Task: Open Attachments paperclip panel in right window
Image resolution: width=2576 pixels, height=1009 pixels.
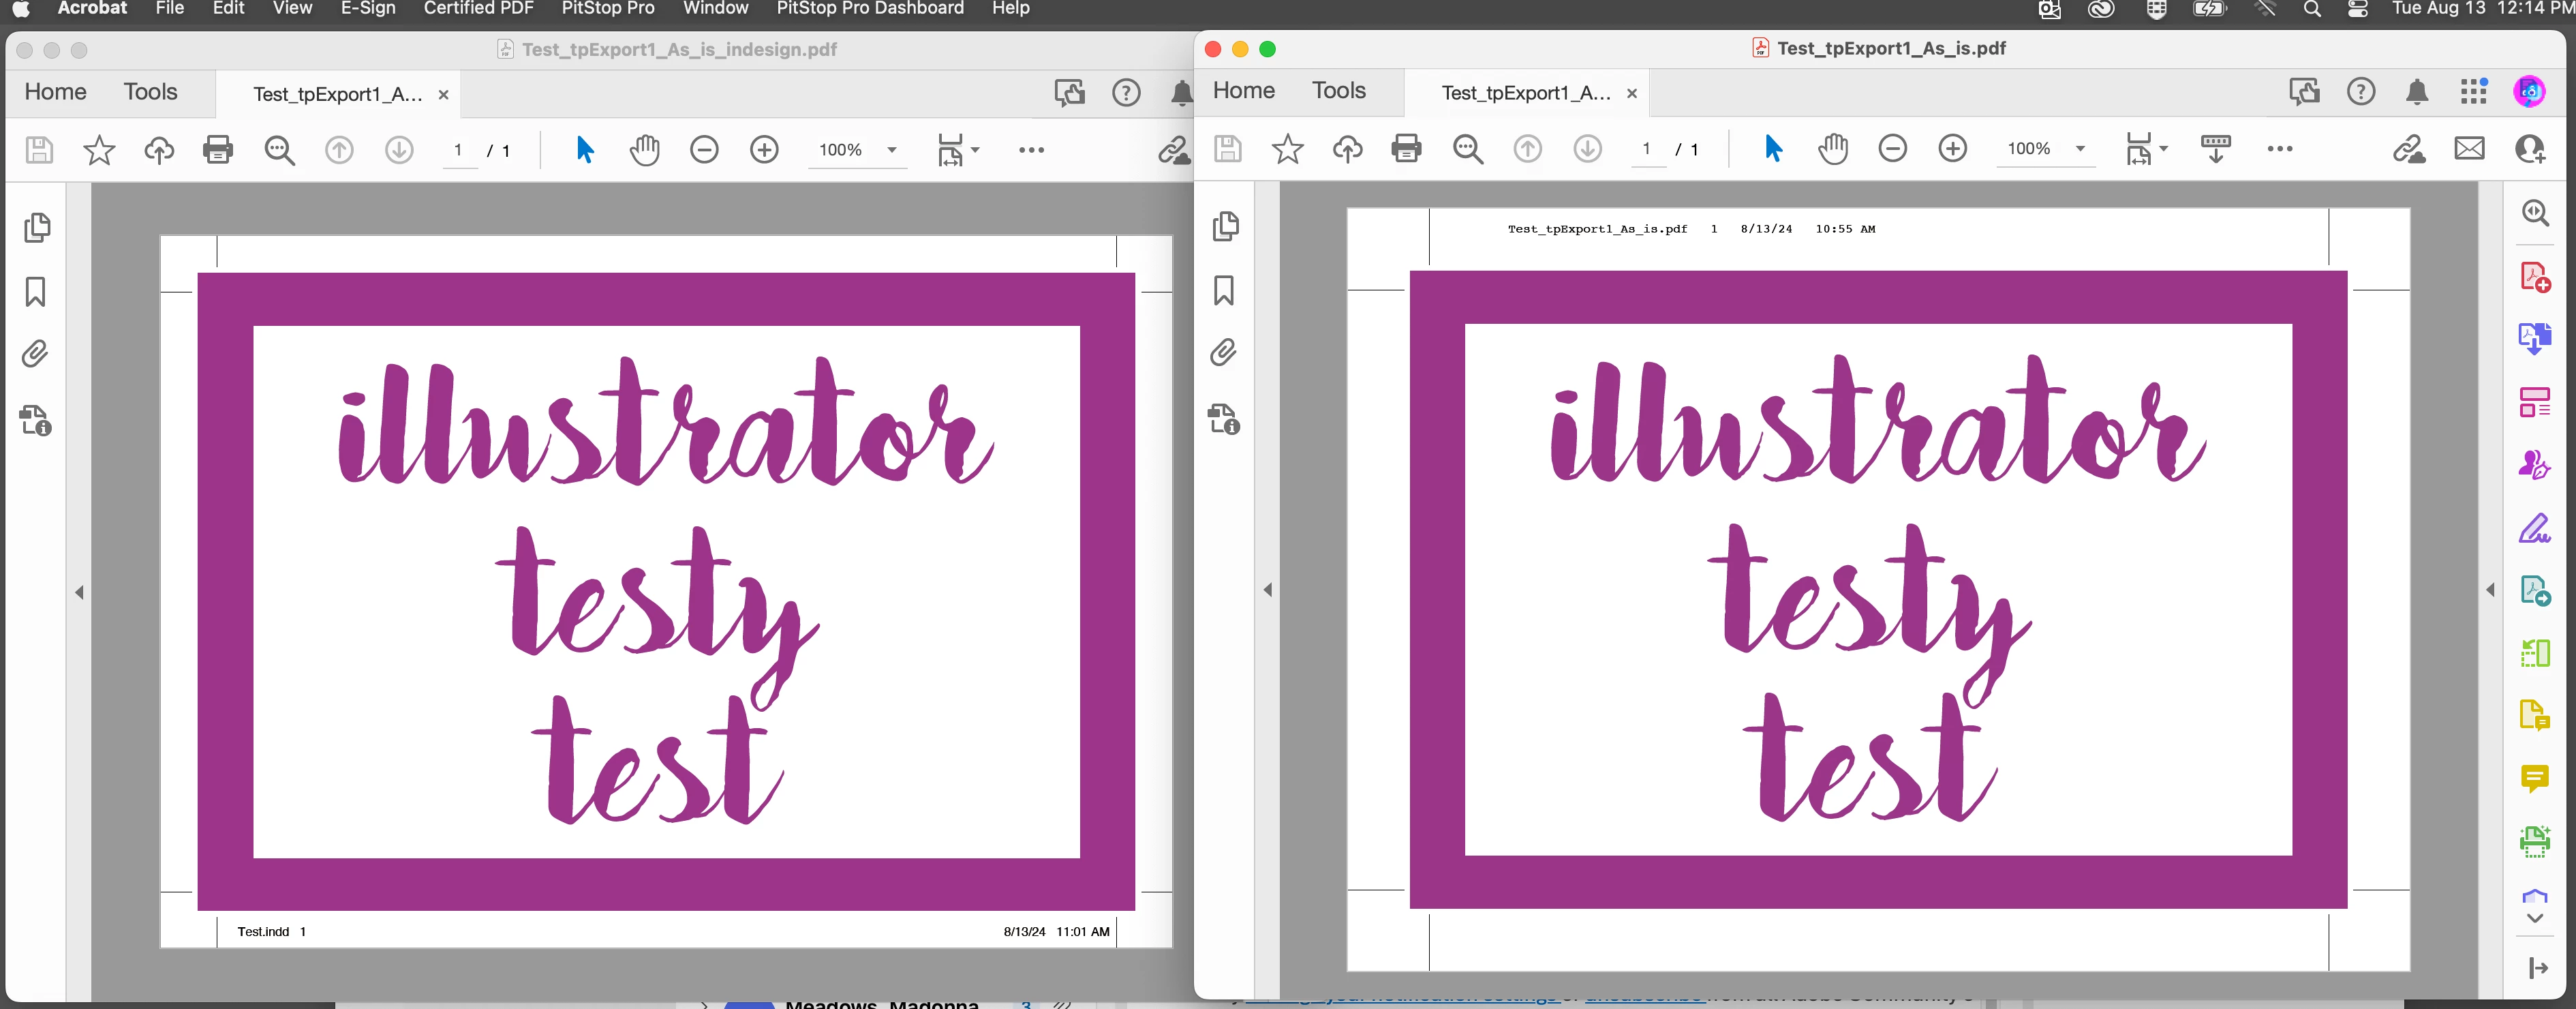Action: pos(1224,353)
